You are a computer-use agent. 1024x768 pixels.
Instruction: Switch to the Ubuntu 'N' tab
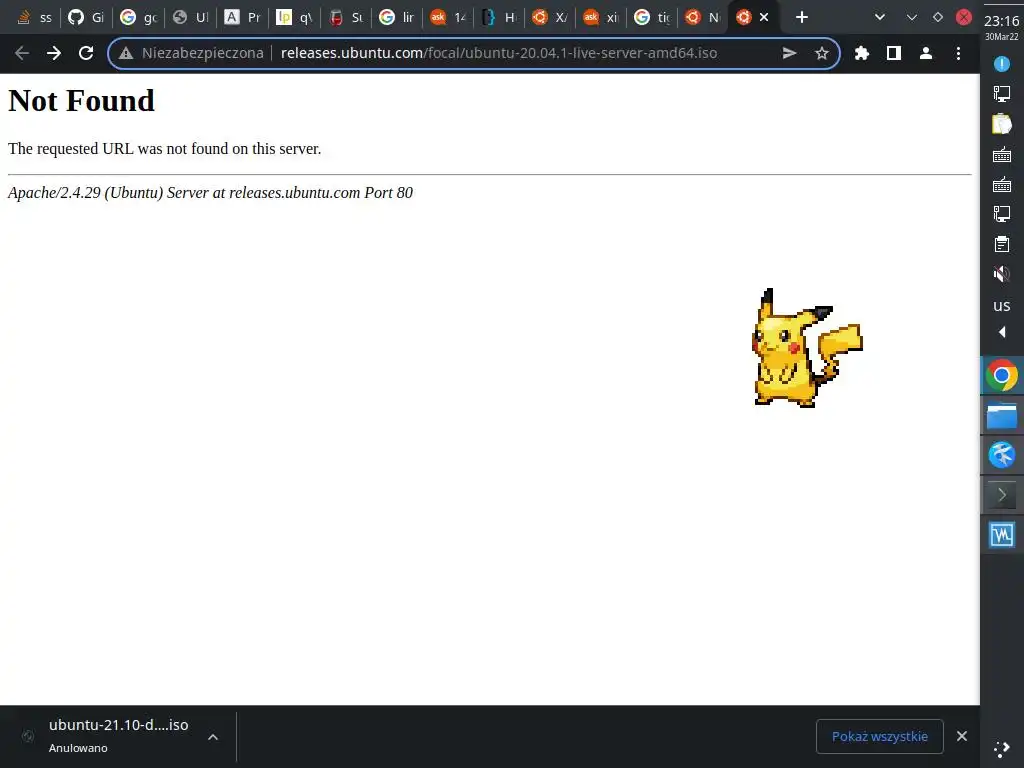703,17
